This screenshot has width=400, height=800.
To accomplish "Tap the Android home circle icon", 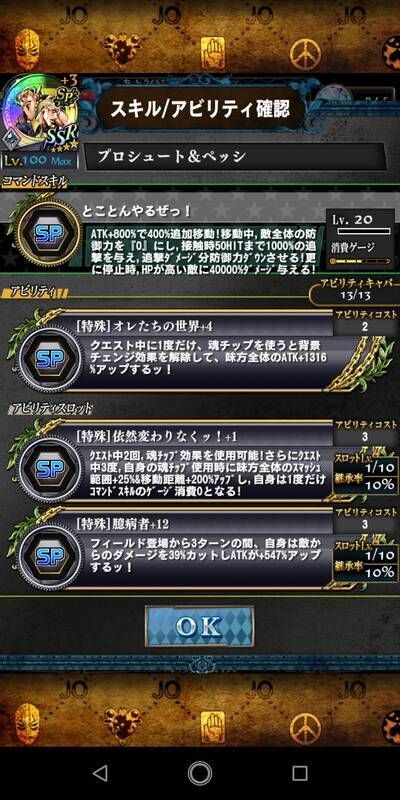I will (x=200, y=773).
